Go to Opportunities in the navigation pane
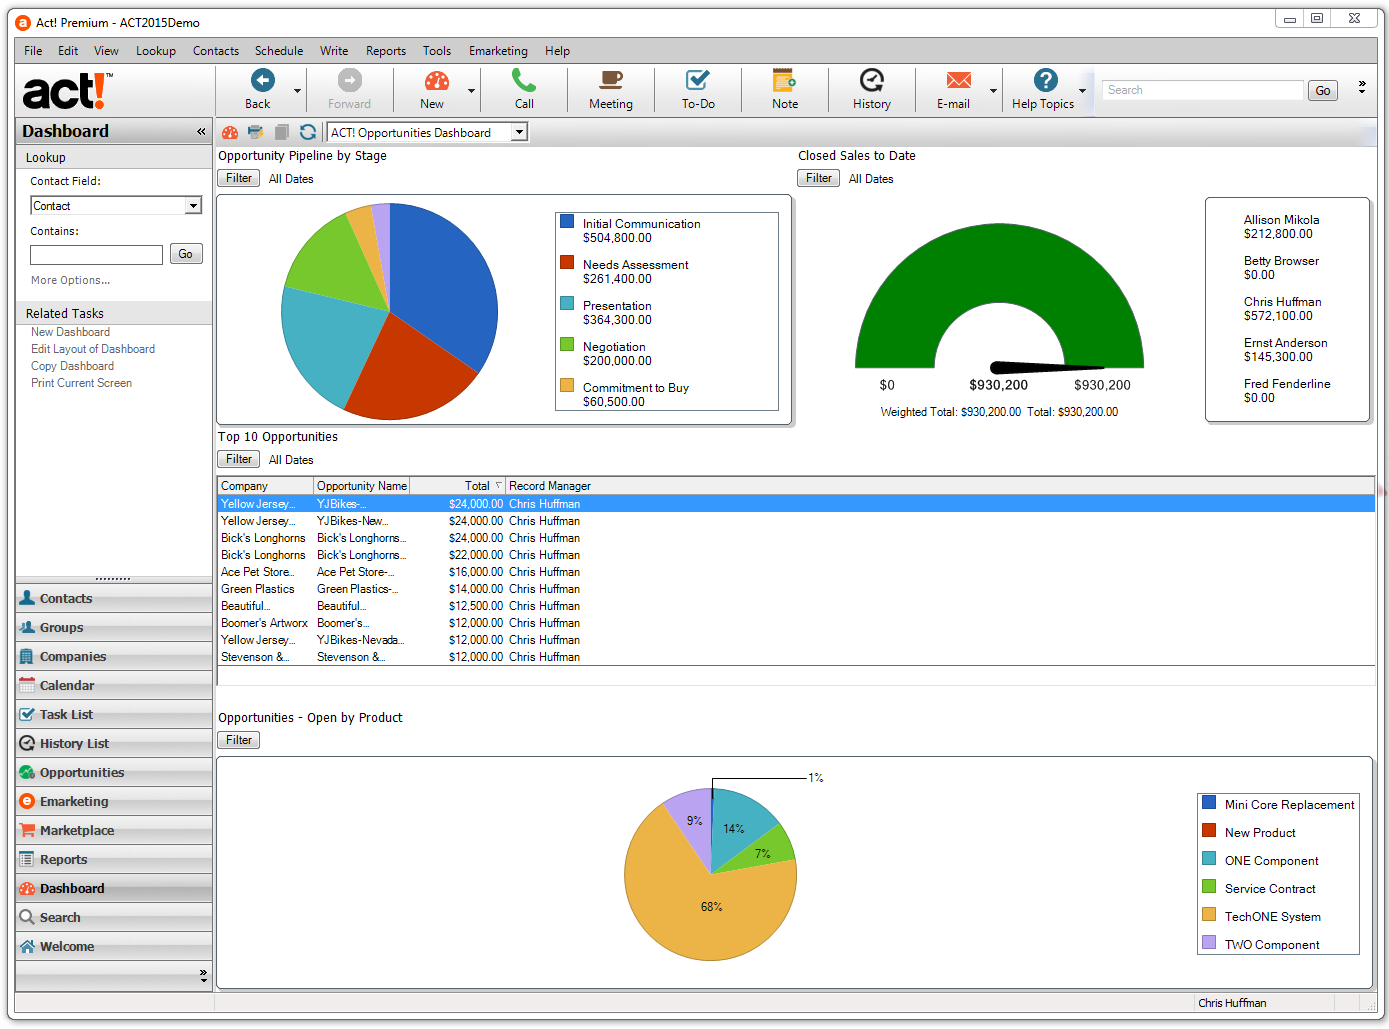The image size is (1389, 1029). tap(113, 772)
